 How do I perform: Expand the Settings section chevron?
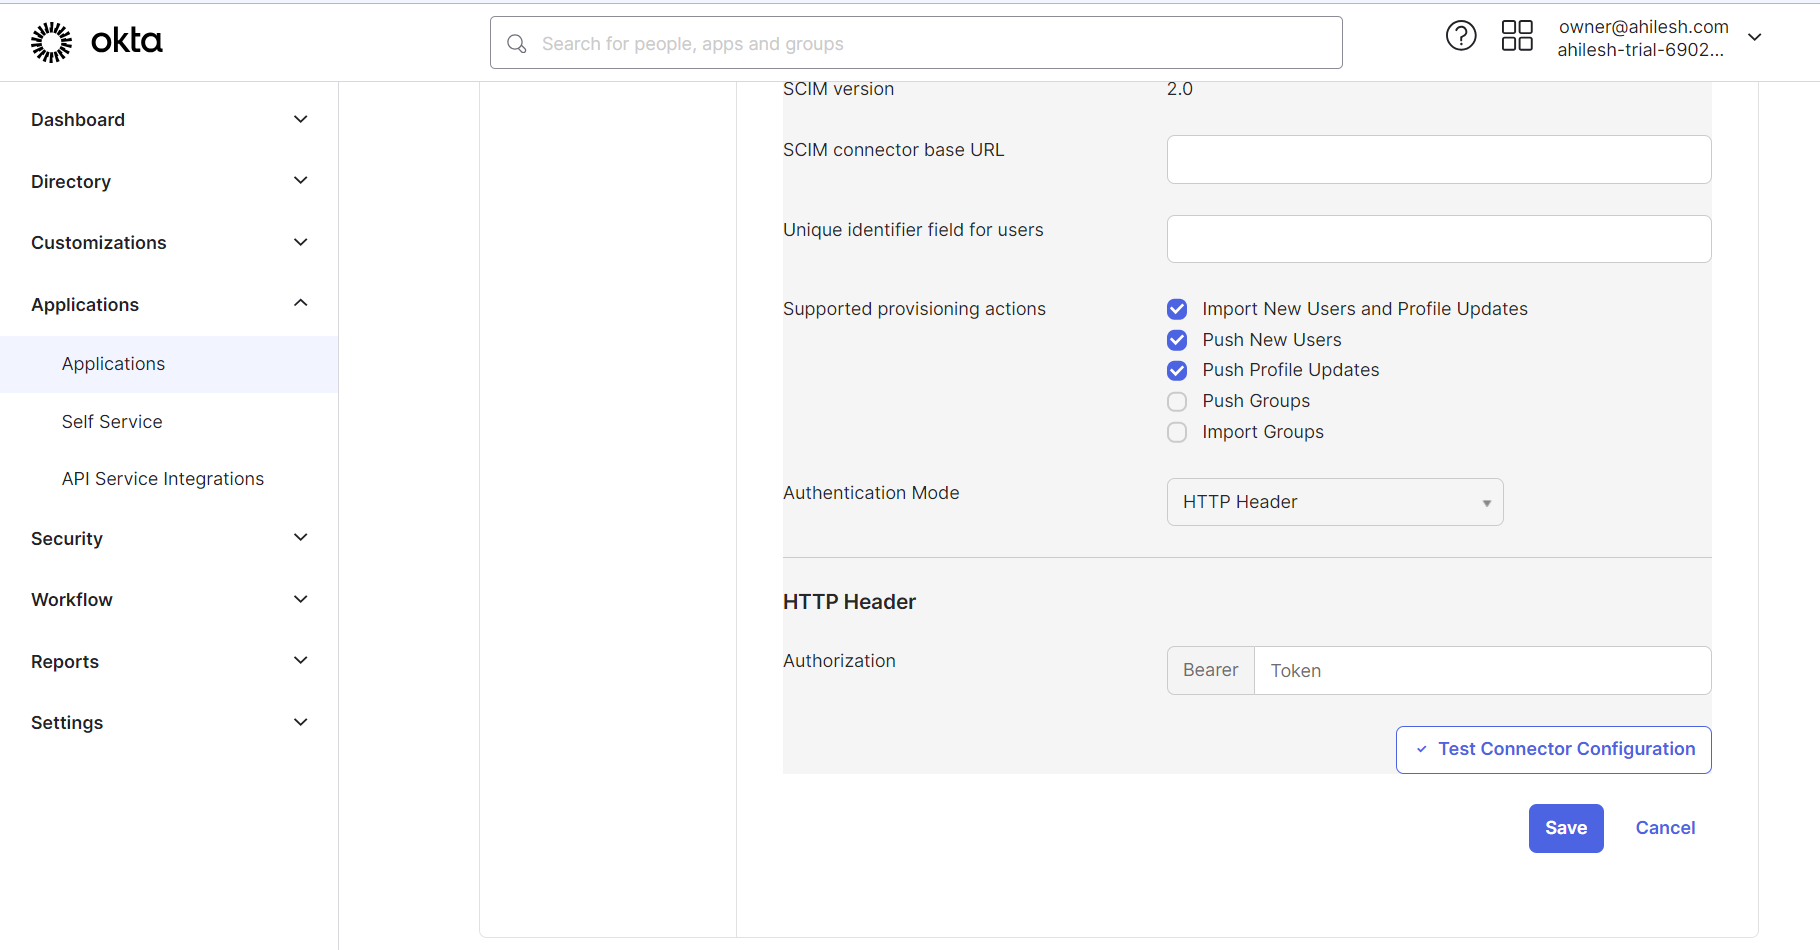click(301, 722)
